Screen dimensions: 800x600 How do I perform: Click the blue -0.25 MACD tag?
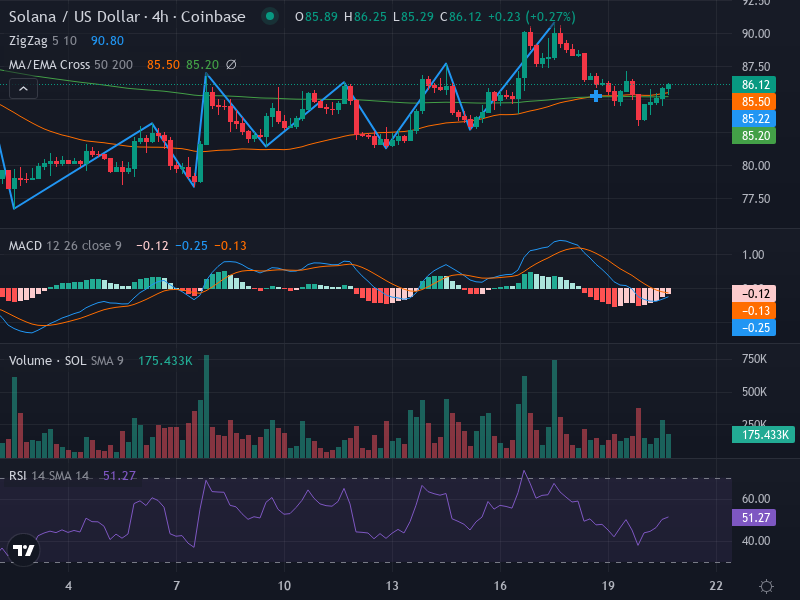point(754,328)
